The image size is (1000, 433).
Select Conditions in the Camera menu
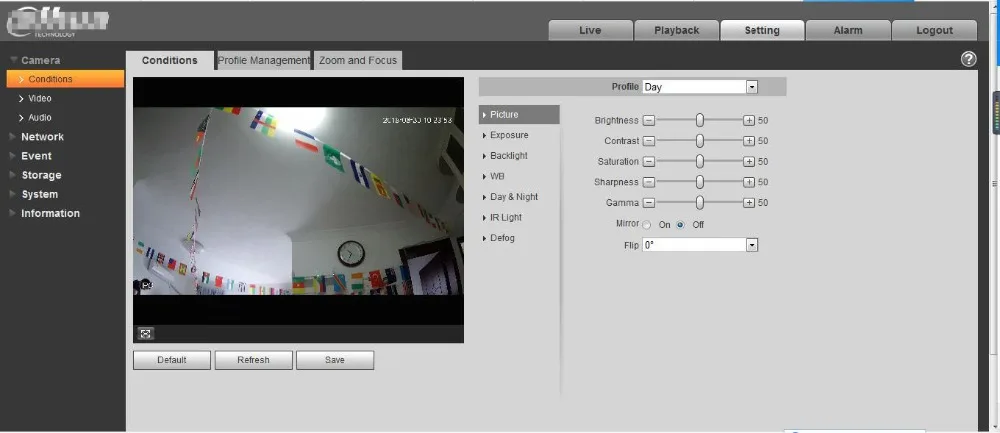65,79
